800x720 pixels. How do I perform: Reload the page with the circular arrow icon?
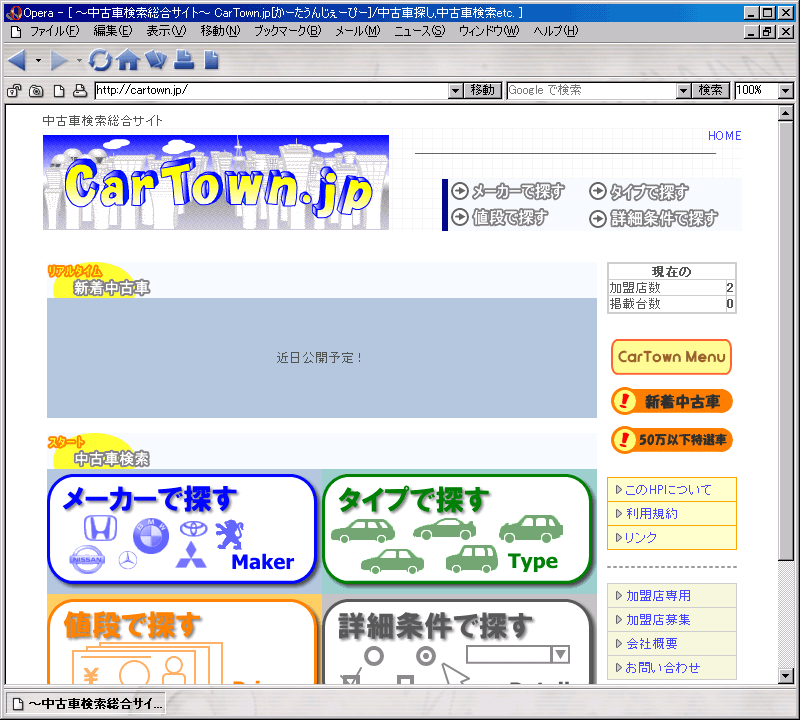click(100, 60)
